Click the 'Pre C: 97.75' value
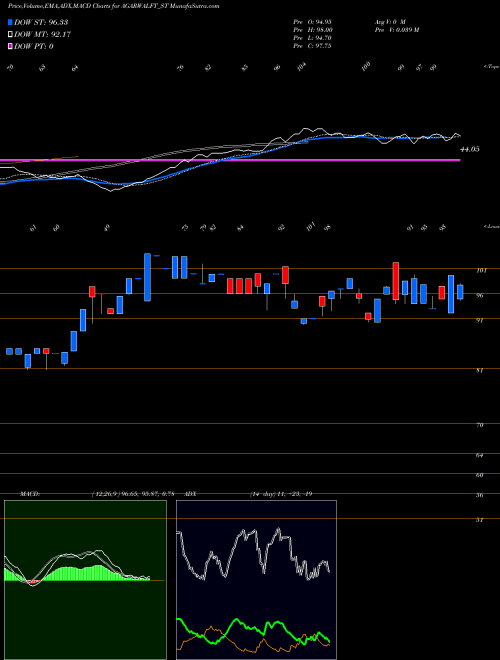The image size is (500, 660). coord(313,46)
